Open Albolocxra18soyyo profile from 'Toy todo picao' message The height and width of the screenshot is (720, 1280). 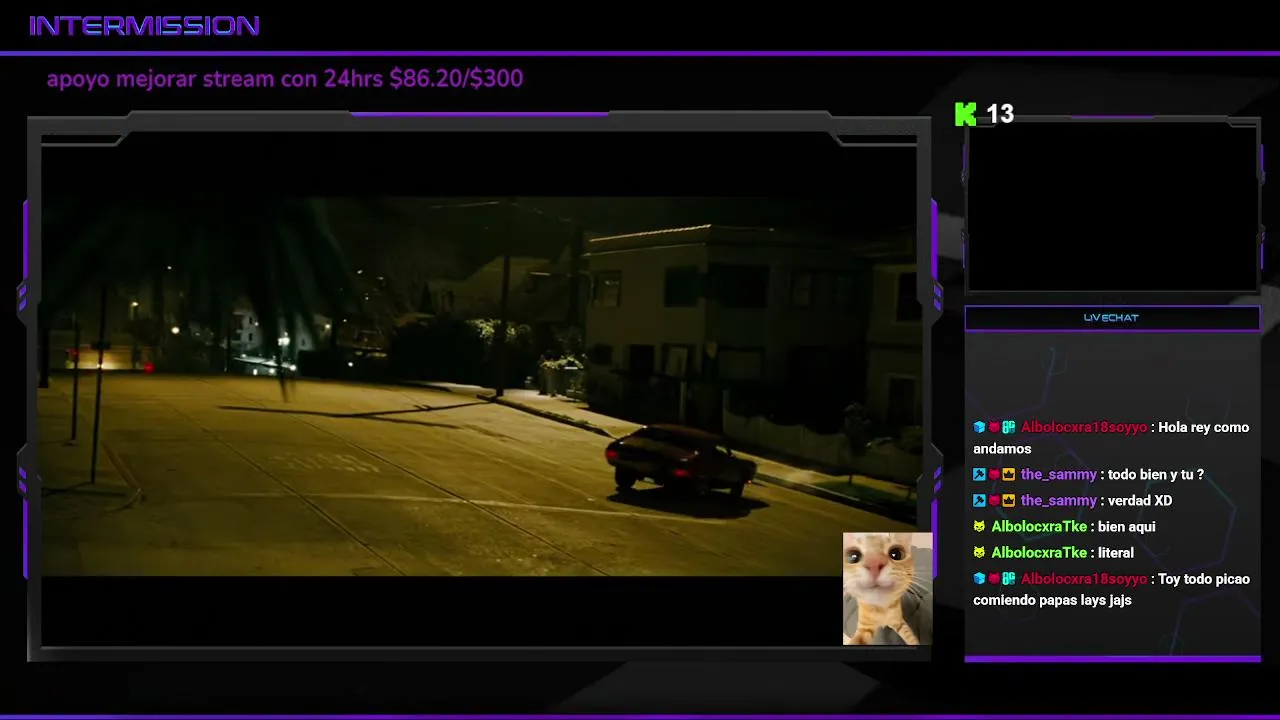[1084, 579]
